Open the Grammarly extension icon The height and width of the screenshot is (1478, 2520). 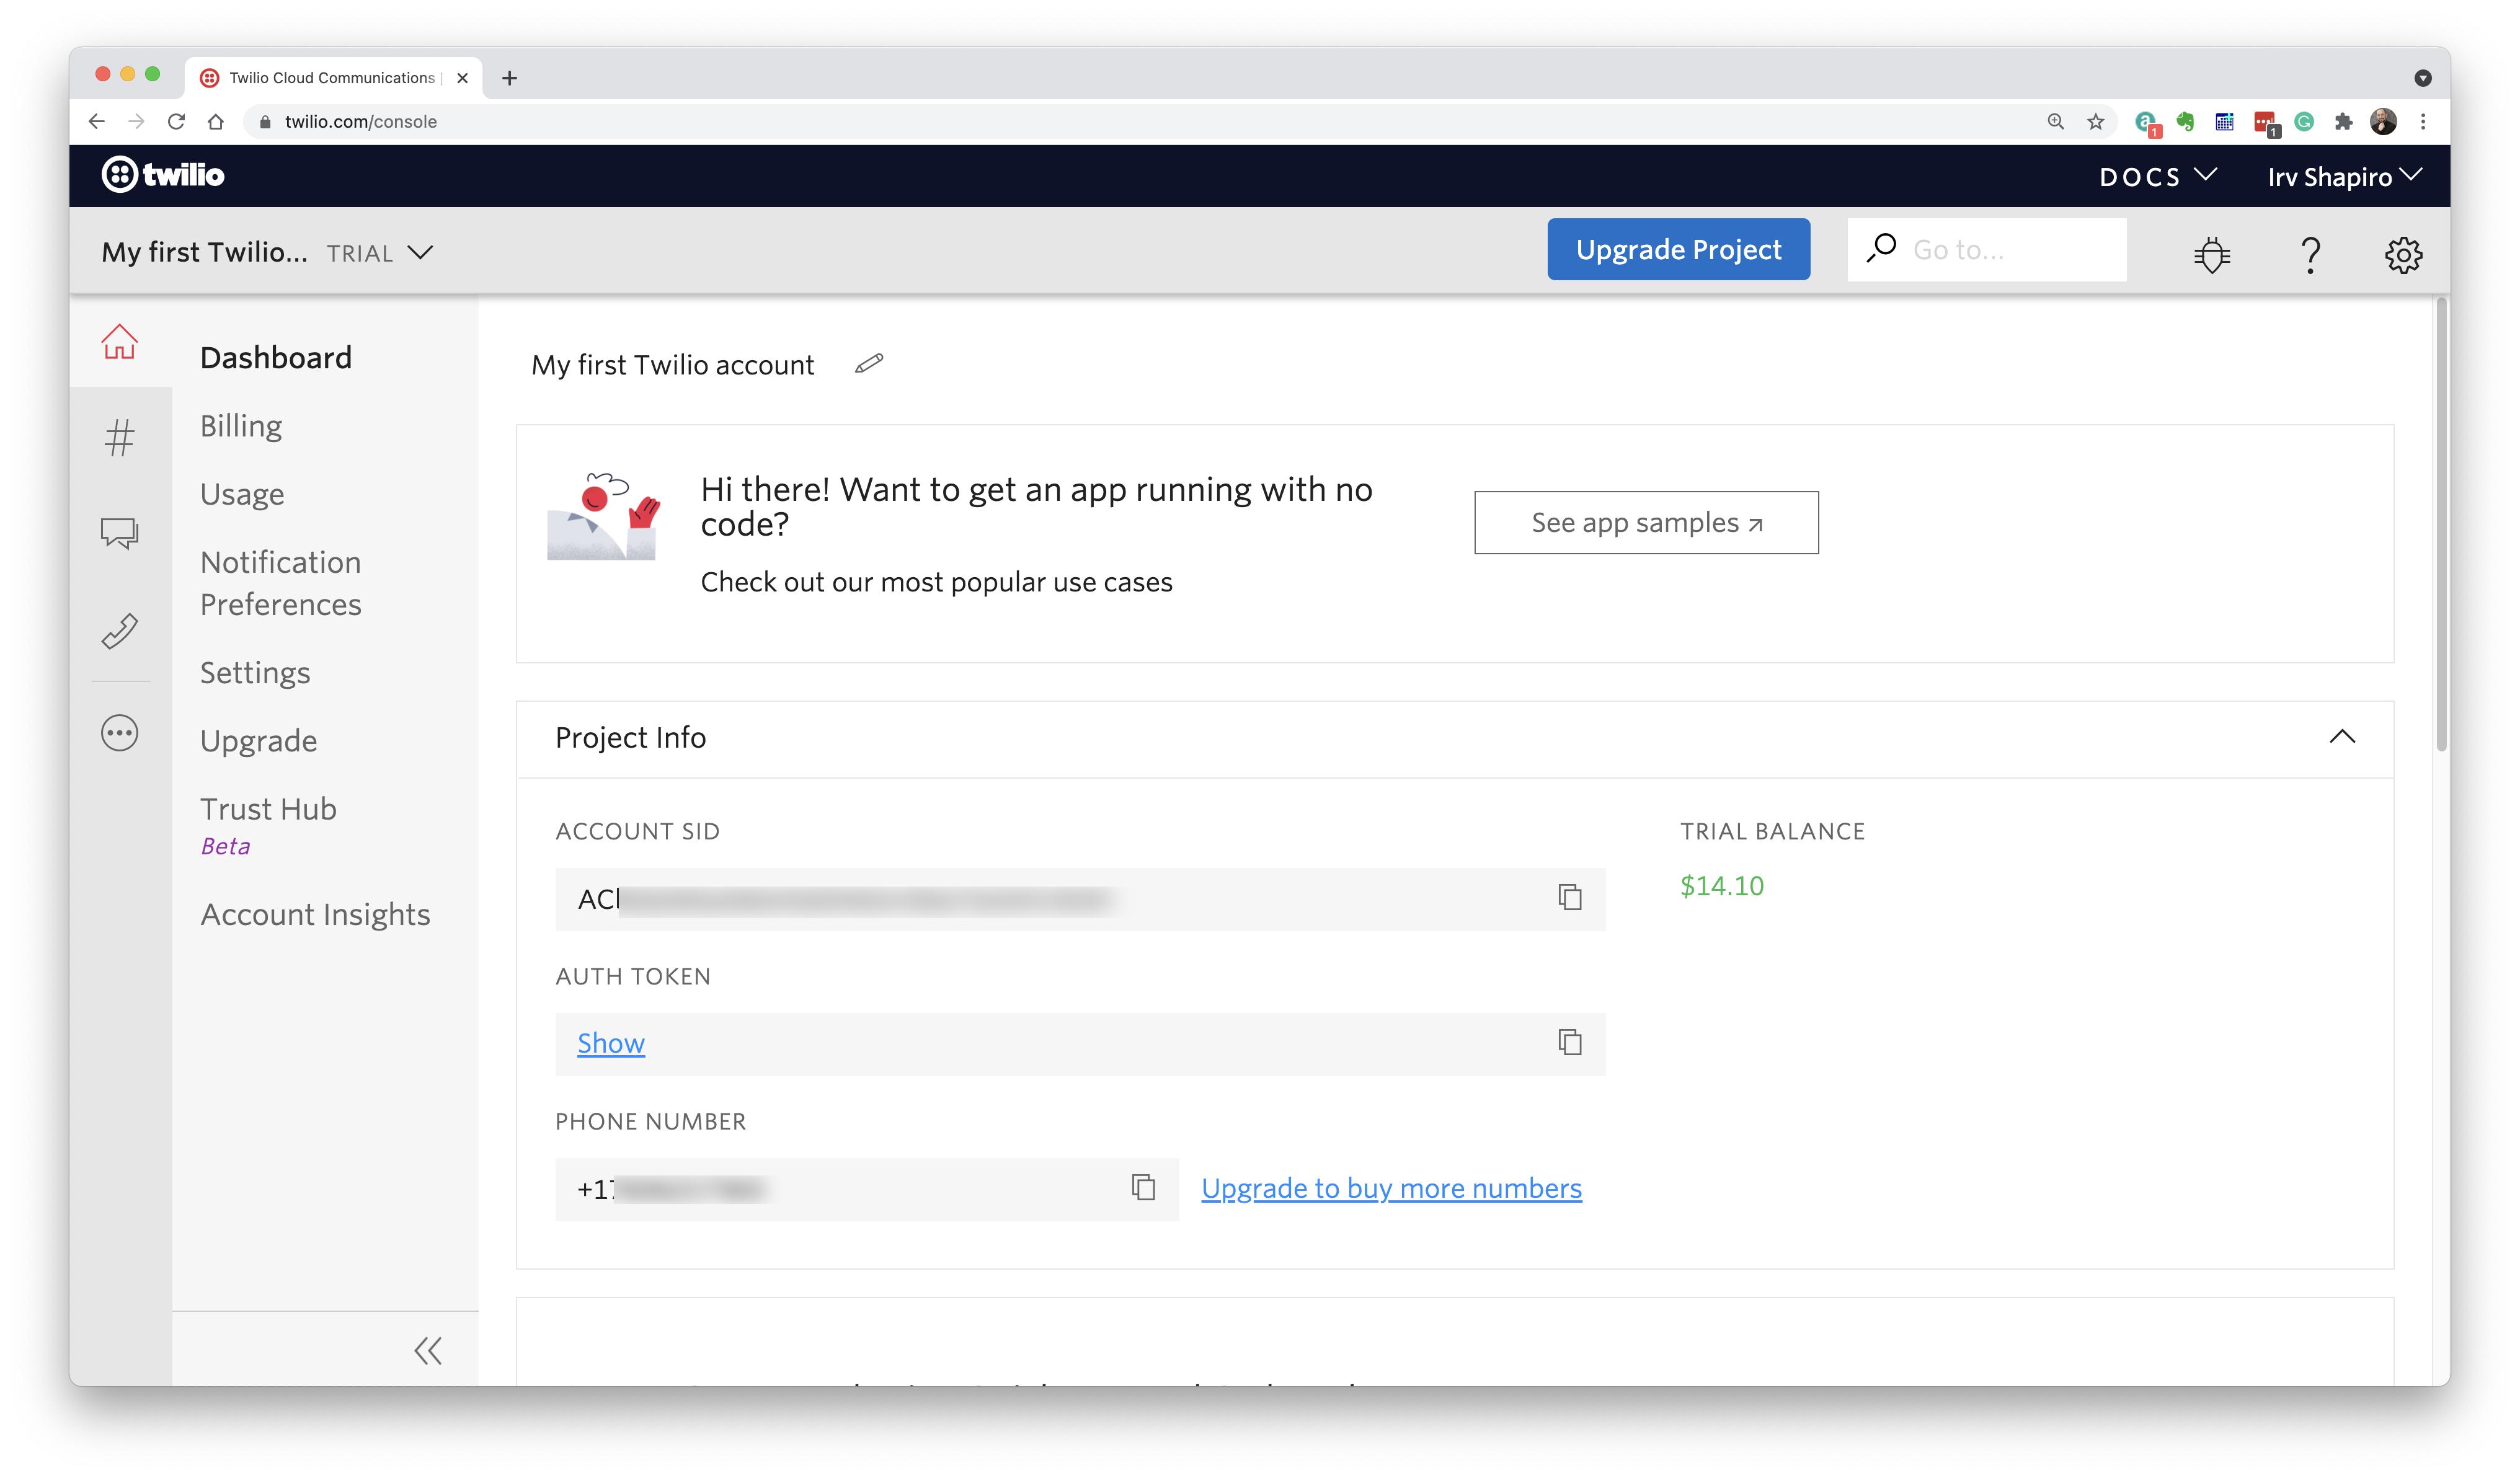coord(2304,121)
